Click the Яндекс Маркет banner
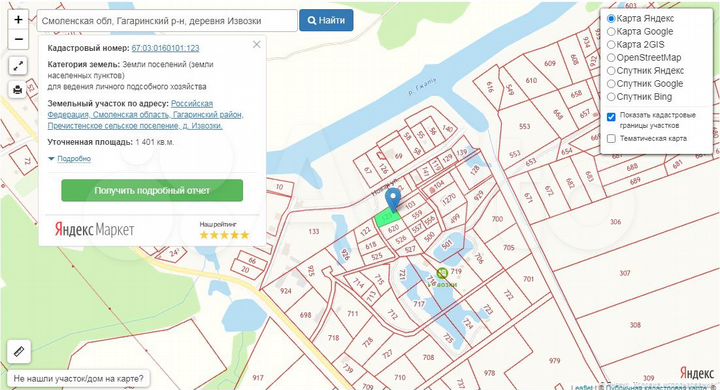This screenshot has height=390, width=720. click(x=95, y=229)
